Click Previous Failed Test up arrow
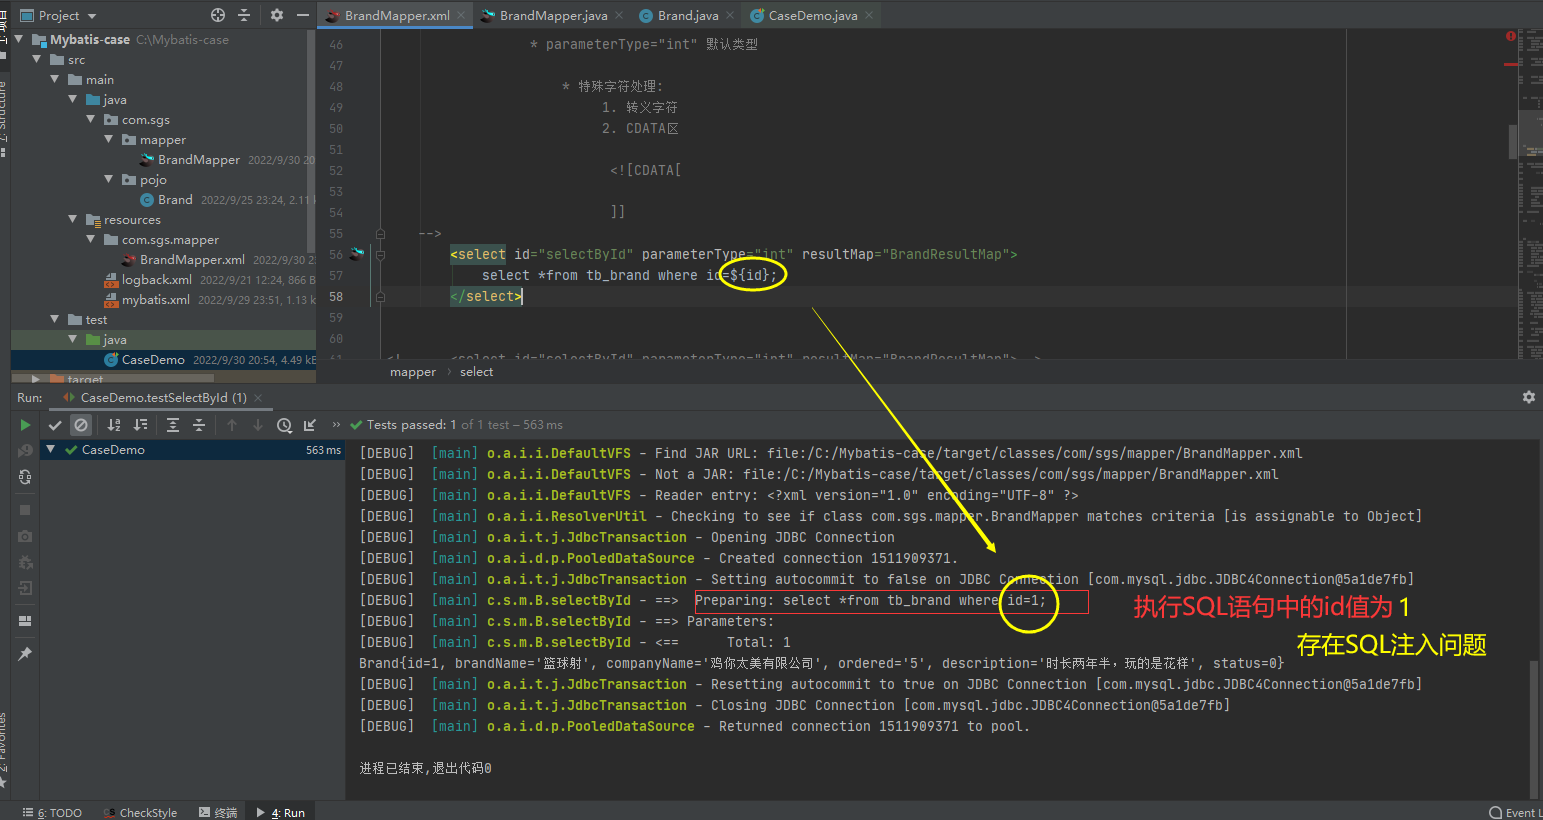The height and width of the screenshot is (820, 1543). coord(232,425)
